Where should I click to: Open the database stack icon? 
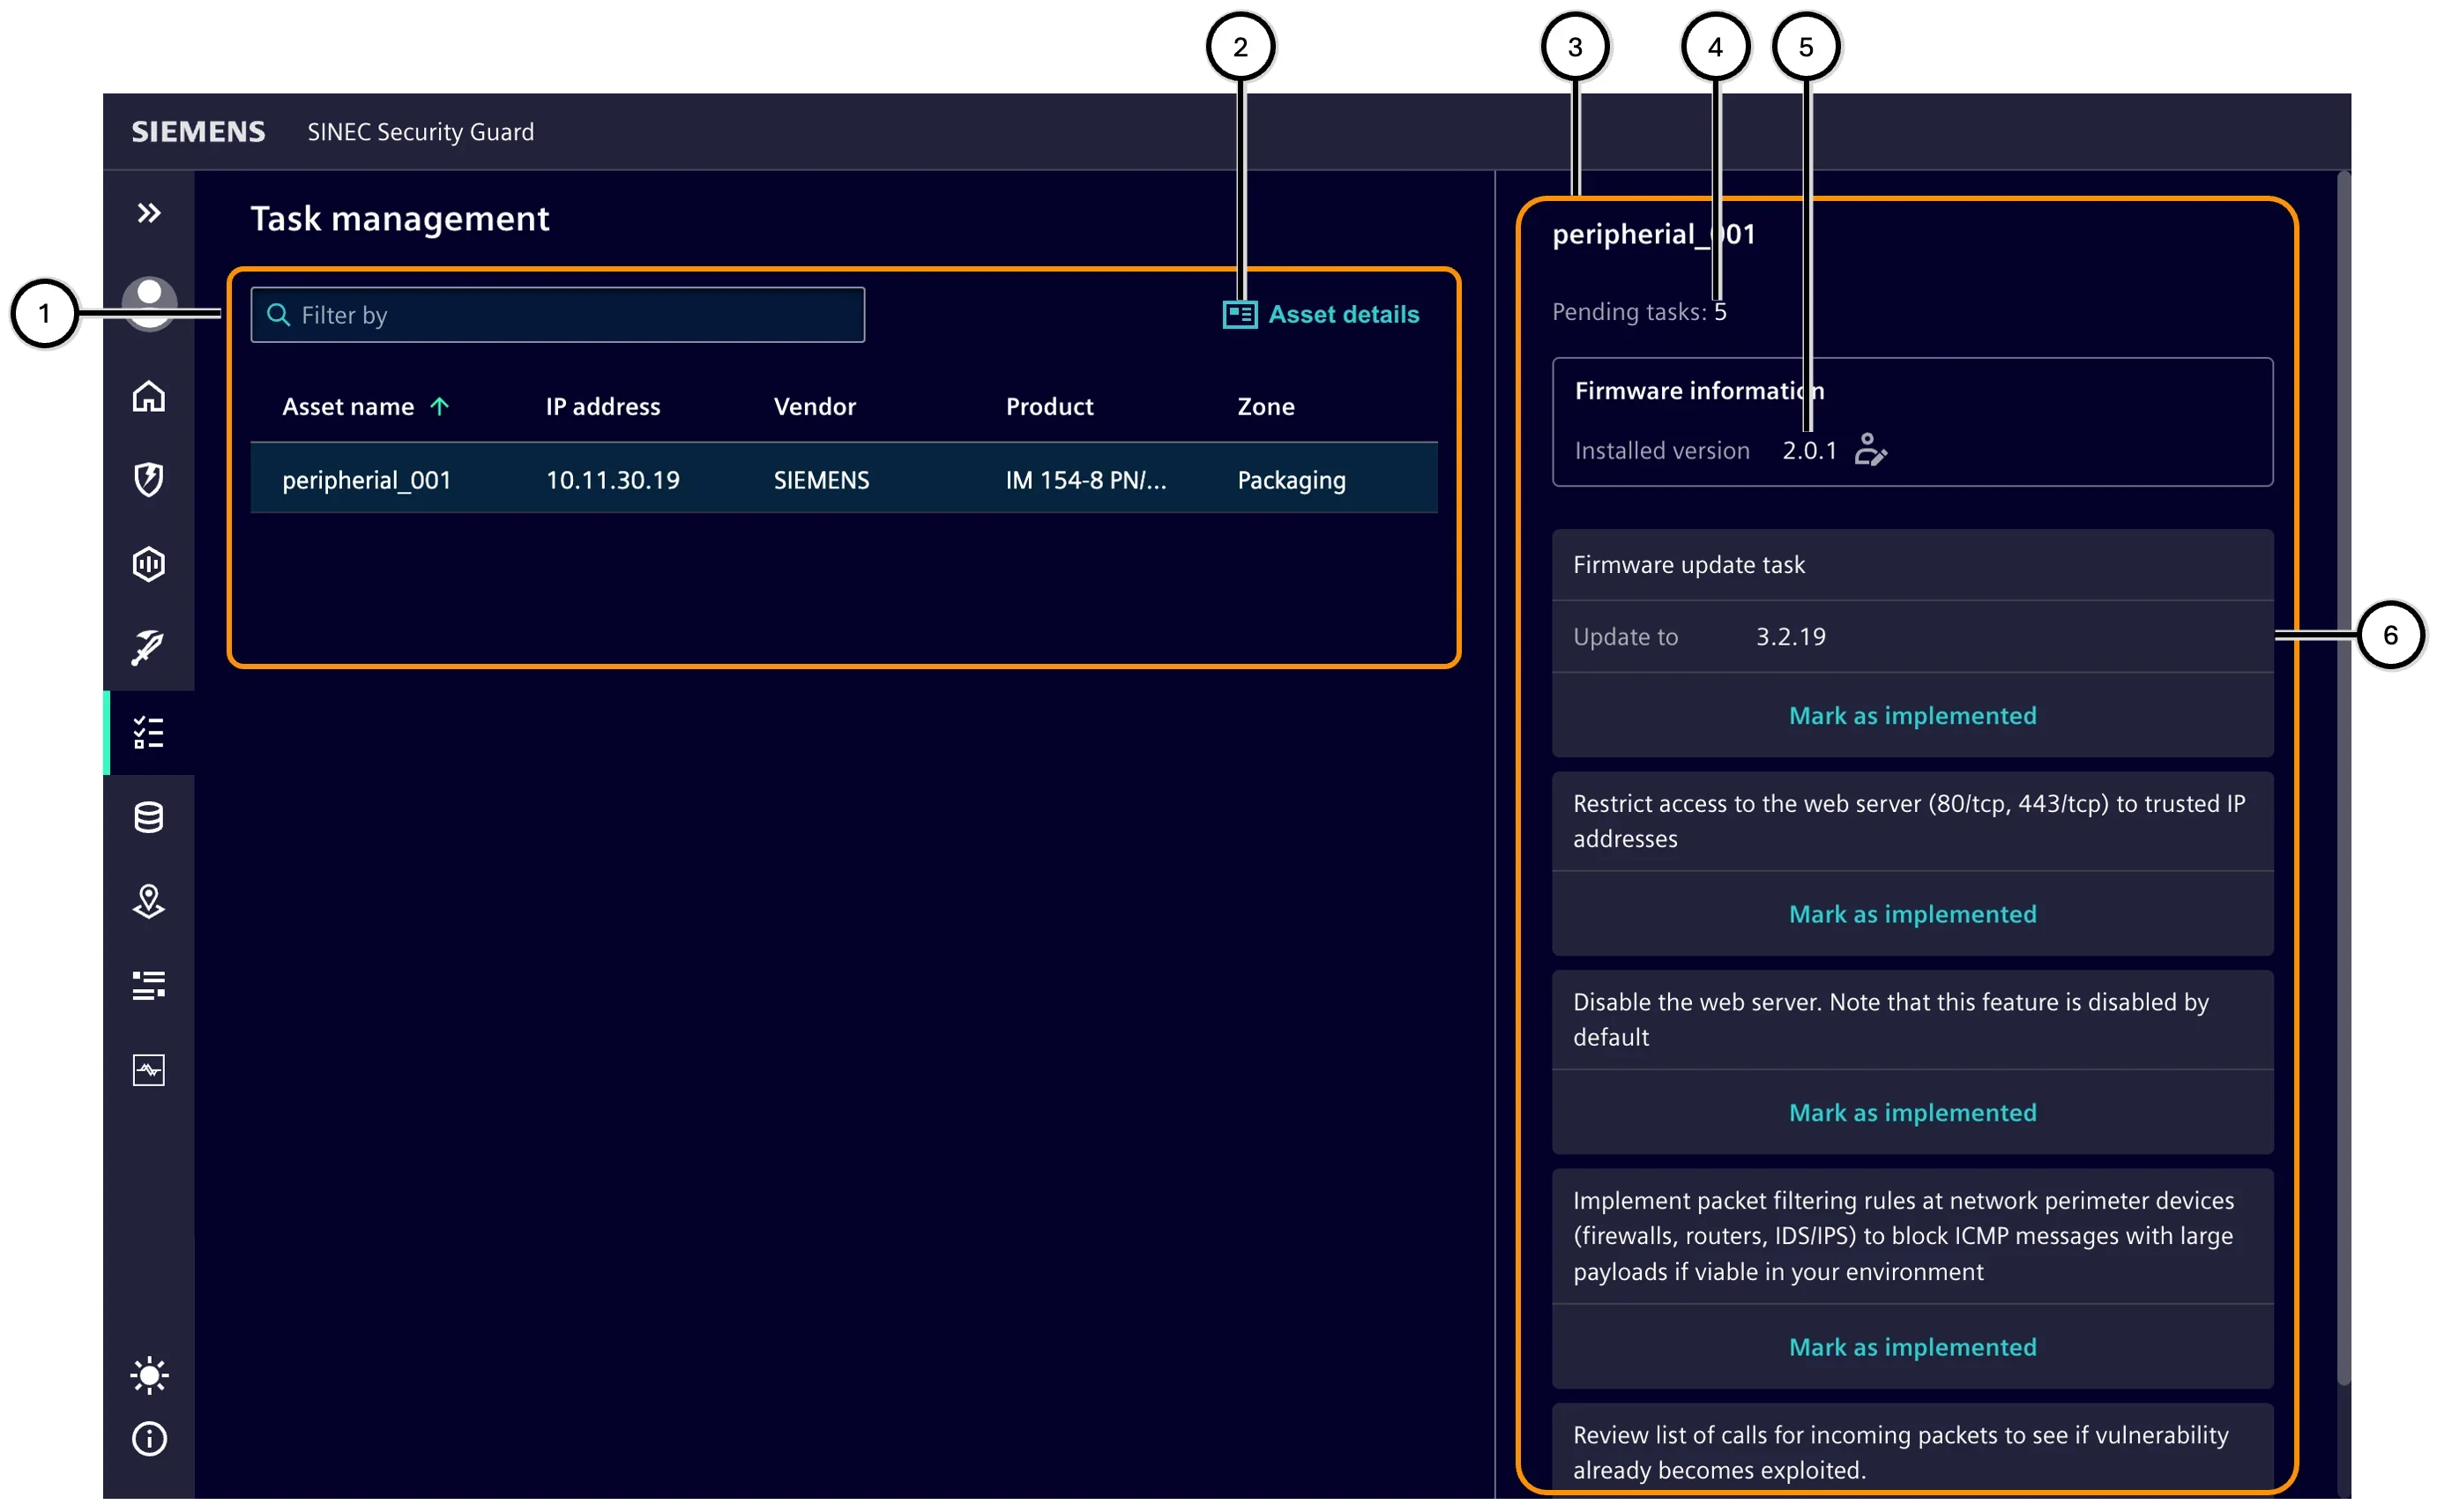coord(149,817)
